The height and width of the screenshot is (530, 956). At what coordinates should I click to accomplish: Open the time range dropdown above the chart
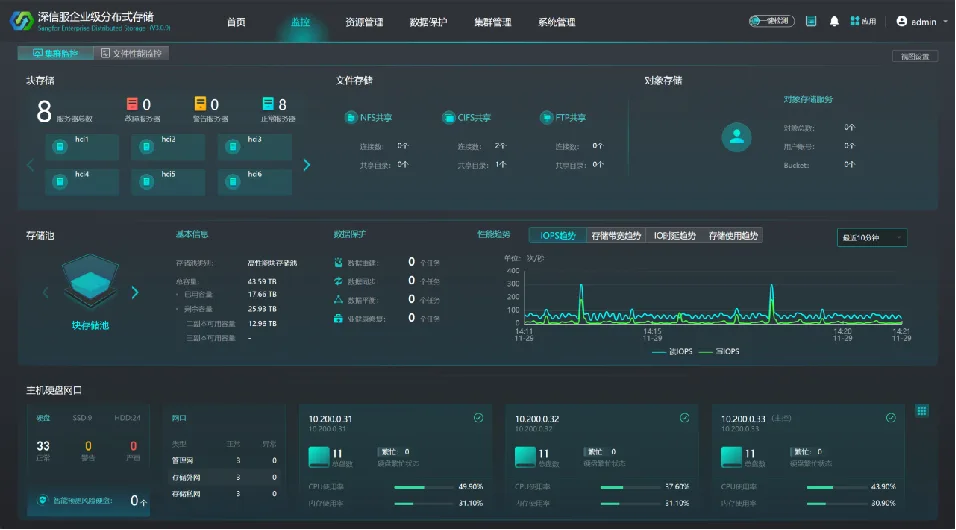pos(872,237)
